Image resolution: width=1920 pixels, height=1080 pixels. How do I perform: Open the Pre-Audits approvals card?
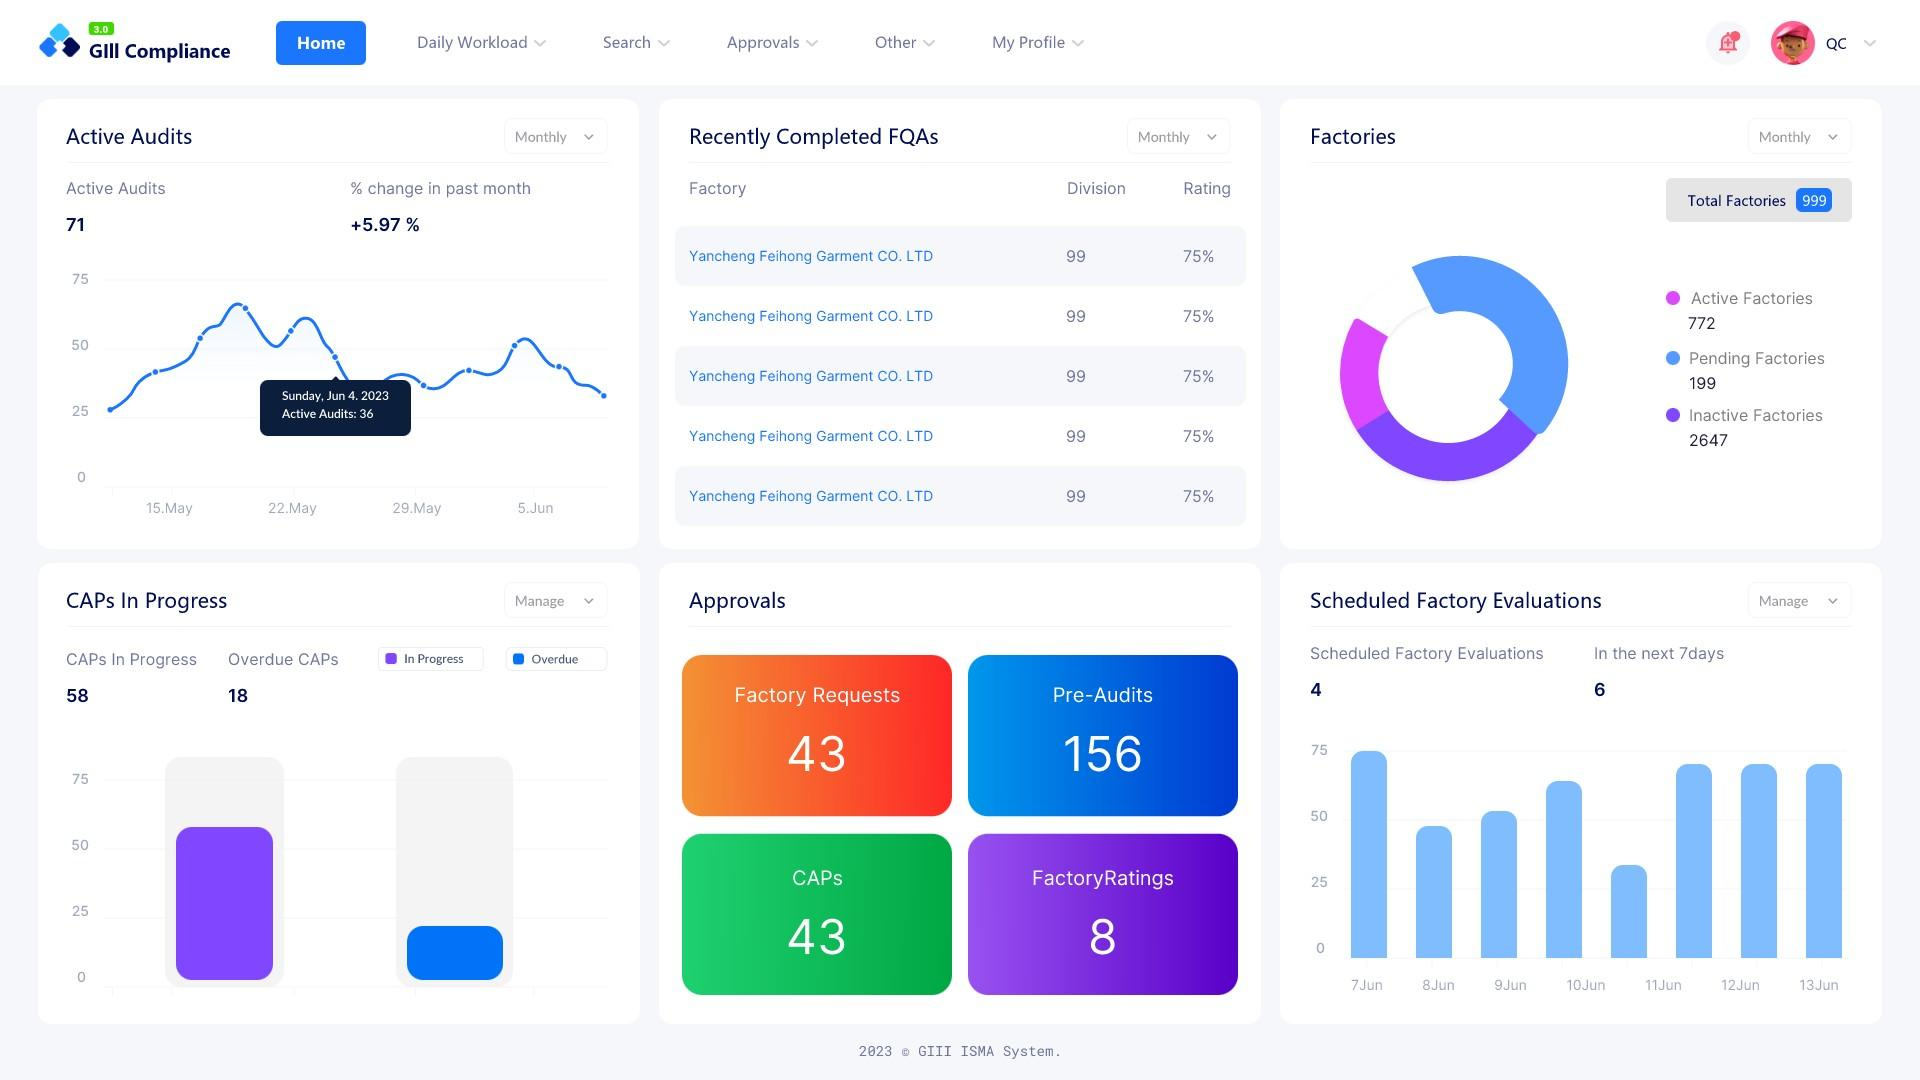(1103, 735)
